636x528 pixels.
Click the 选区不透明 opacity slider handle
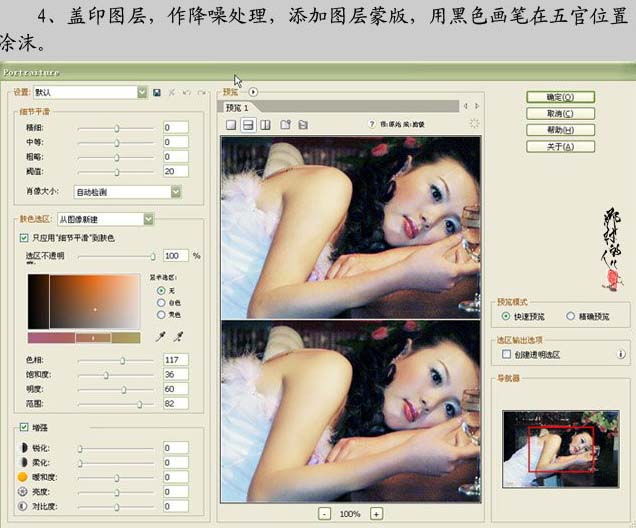[x=153, y=256]
